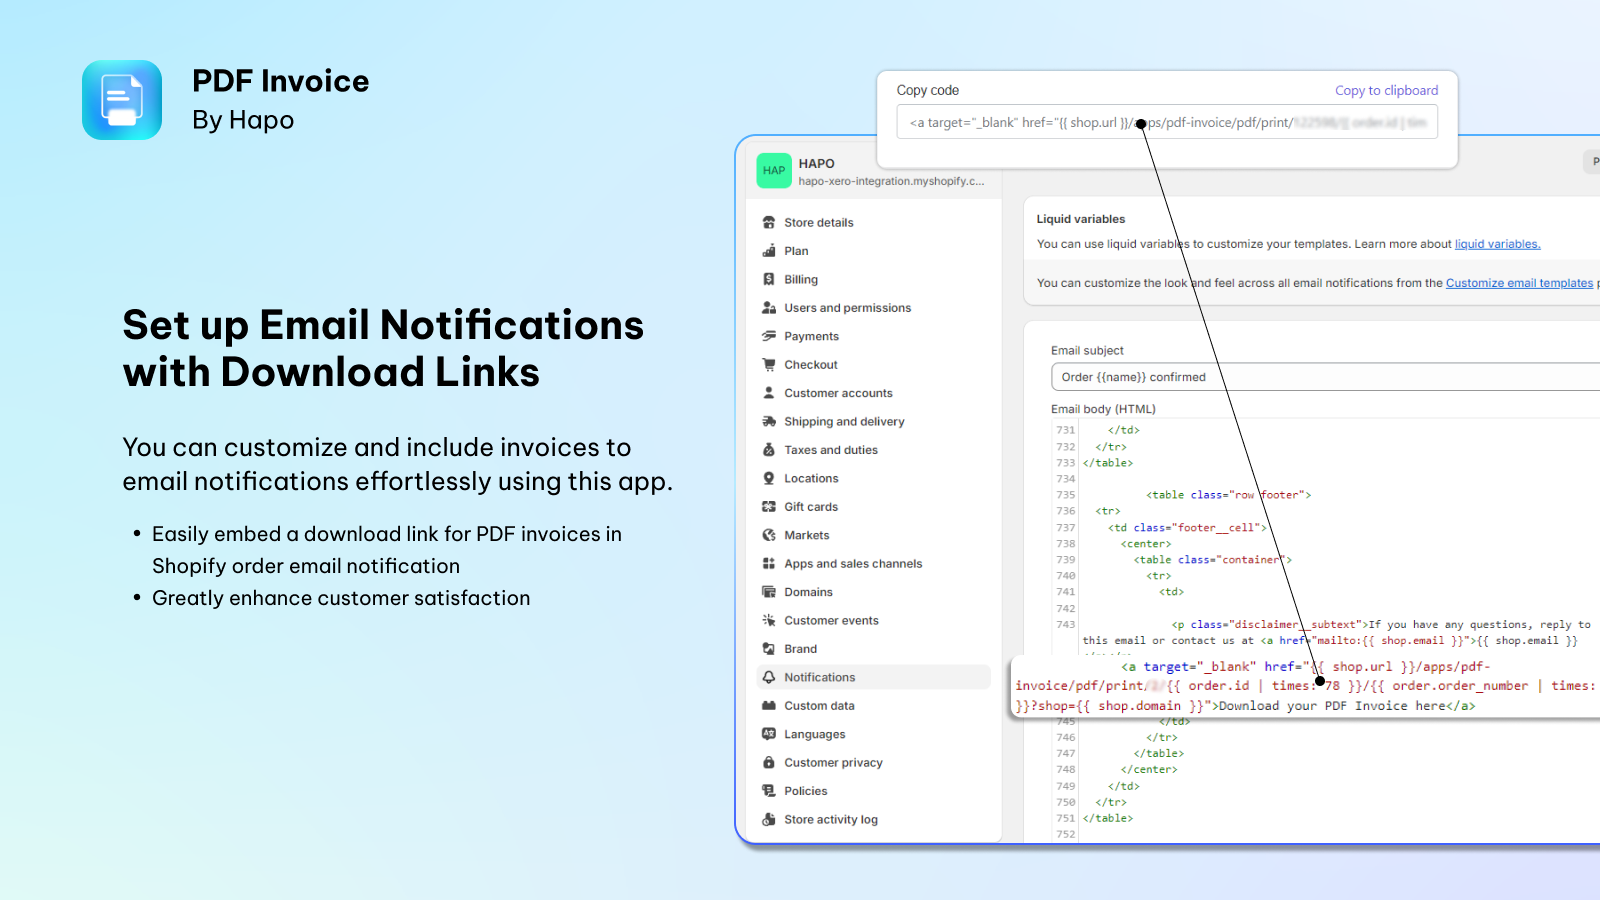1600x900 pixels.
Task: Click Copy to clipboard link
Action: [x=1386, y=90]
